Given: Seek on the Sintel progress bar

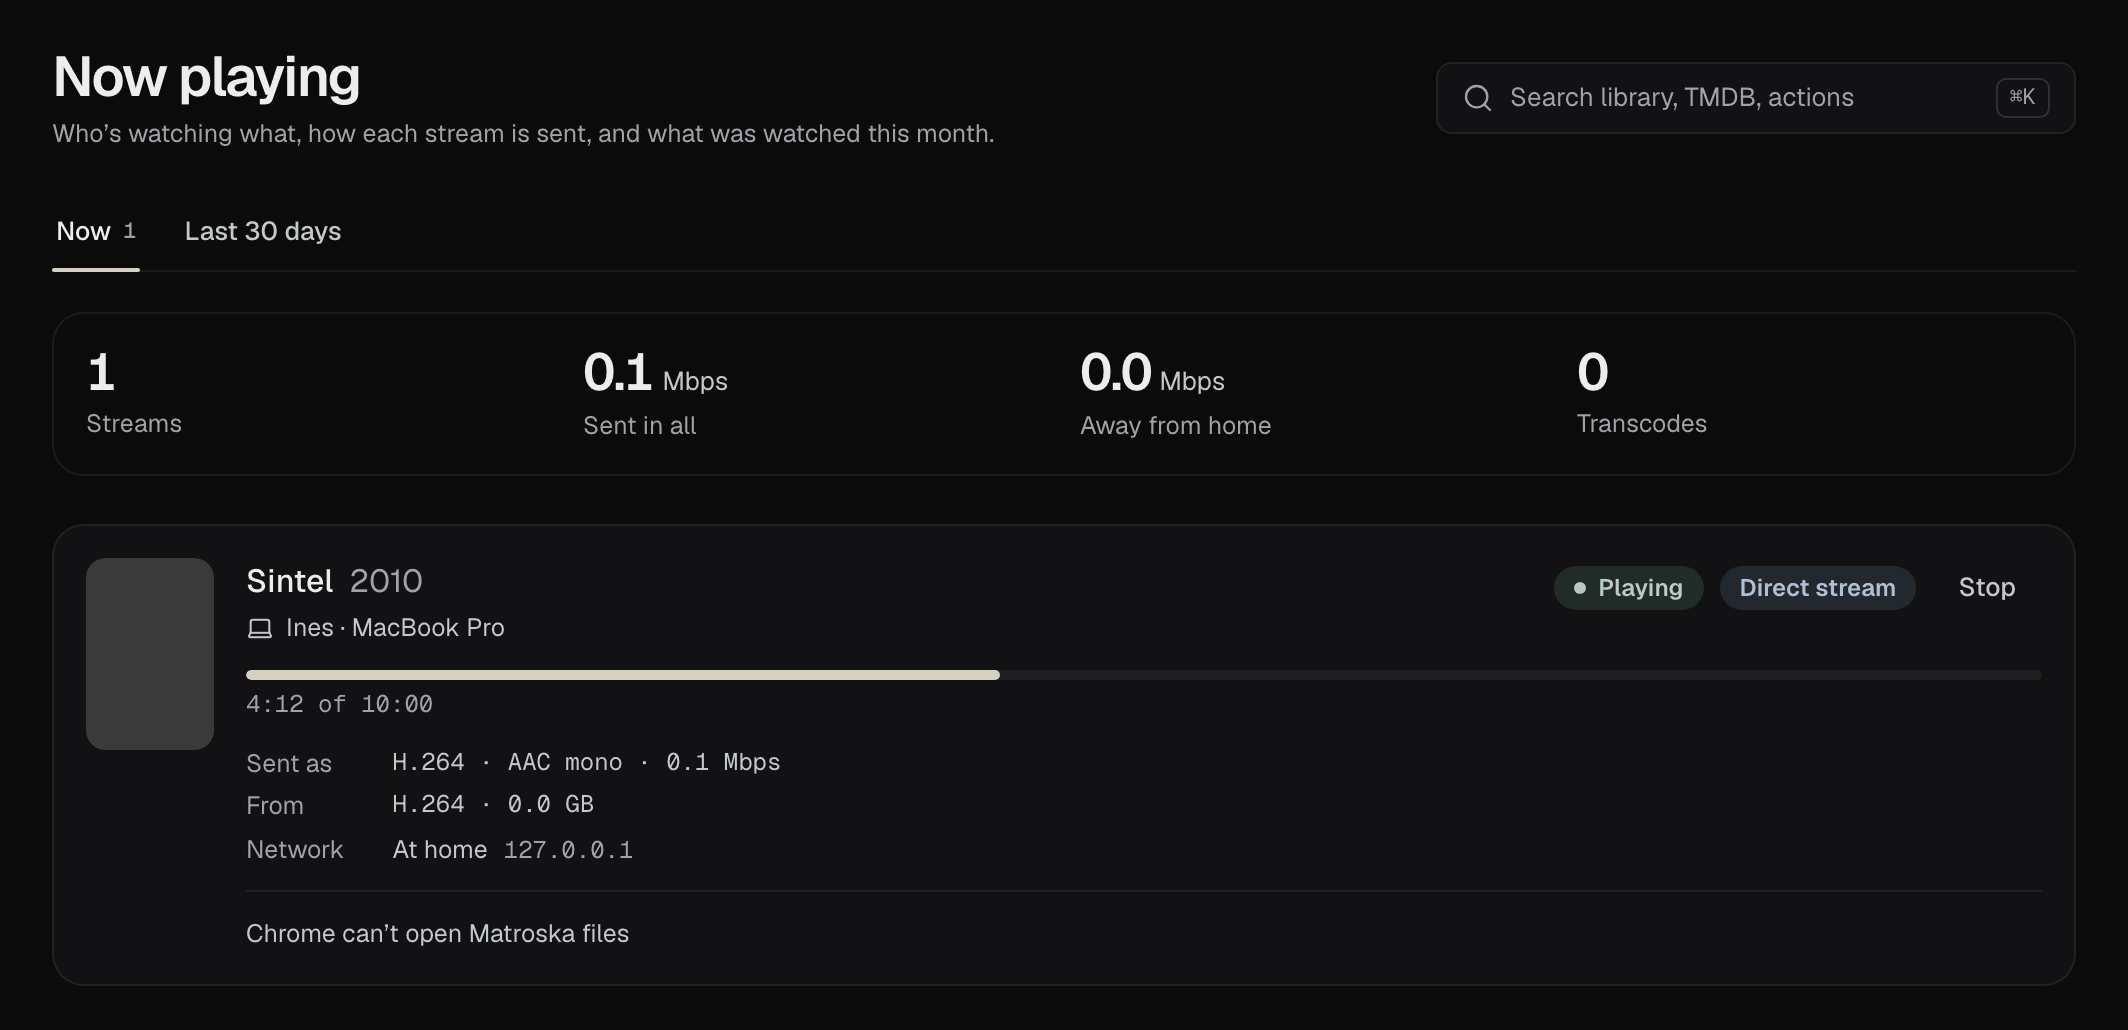Looking at the screenshot, I should pyautogui.click(x=1143, y=675).
